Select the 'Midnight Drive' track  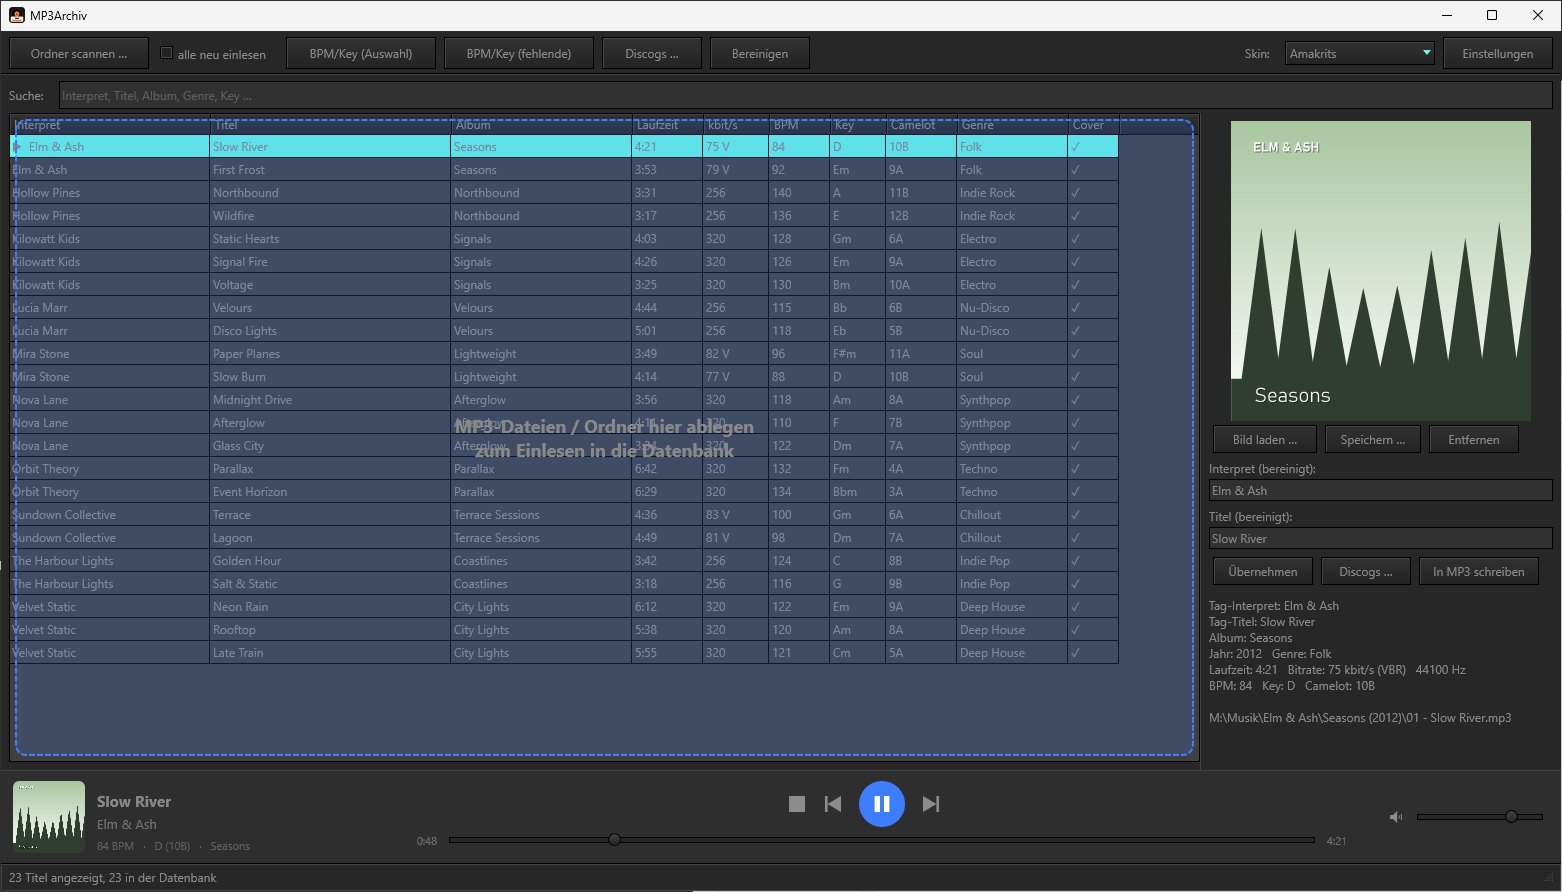[564, 400]
